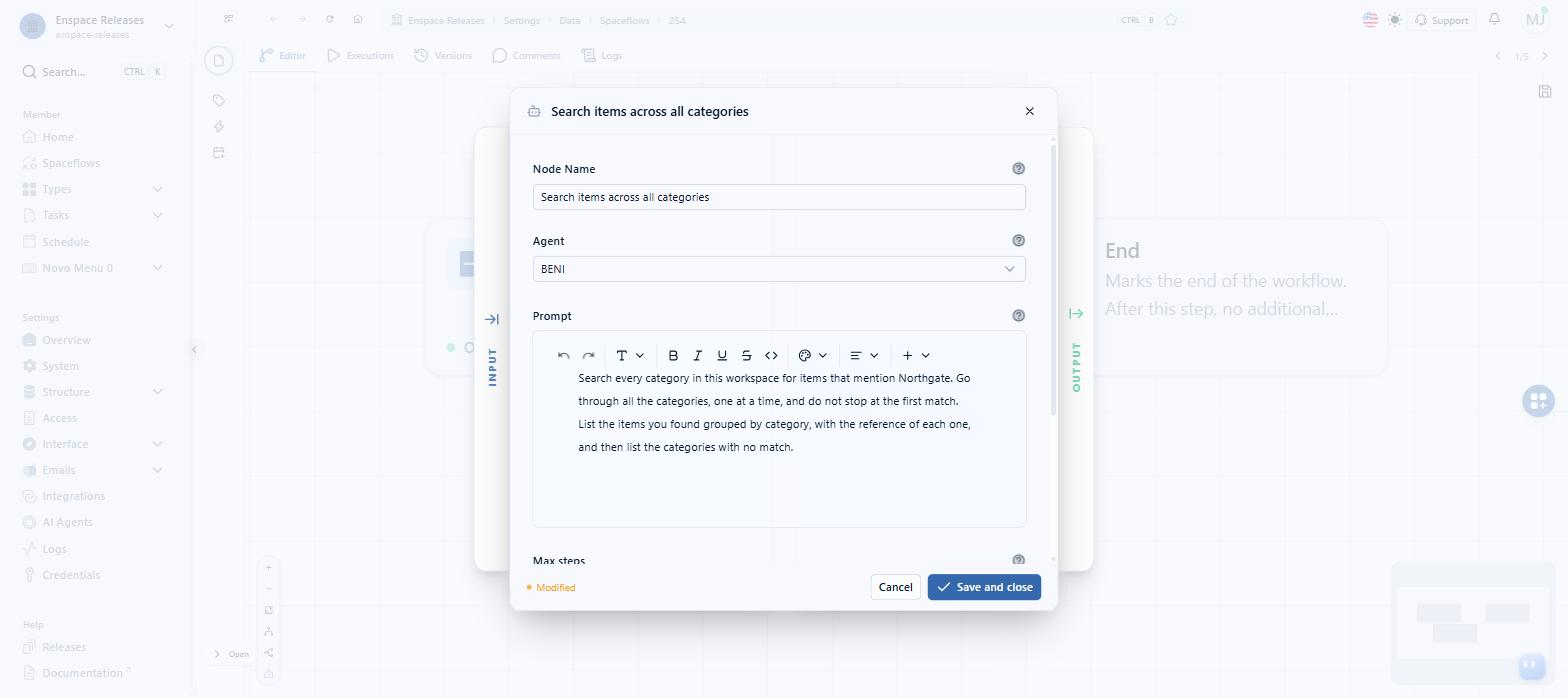Toggle italic formatting in prompt editor

(x=698, y=355)
